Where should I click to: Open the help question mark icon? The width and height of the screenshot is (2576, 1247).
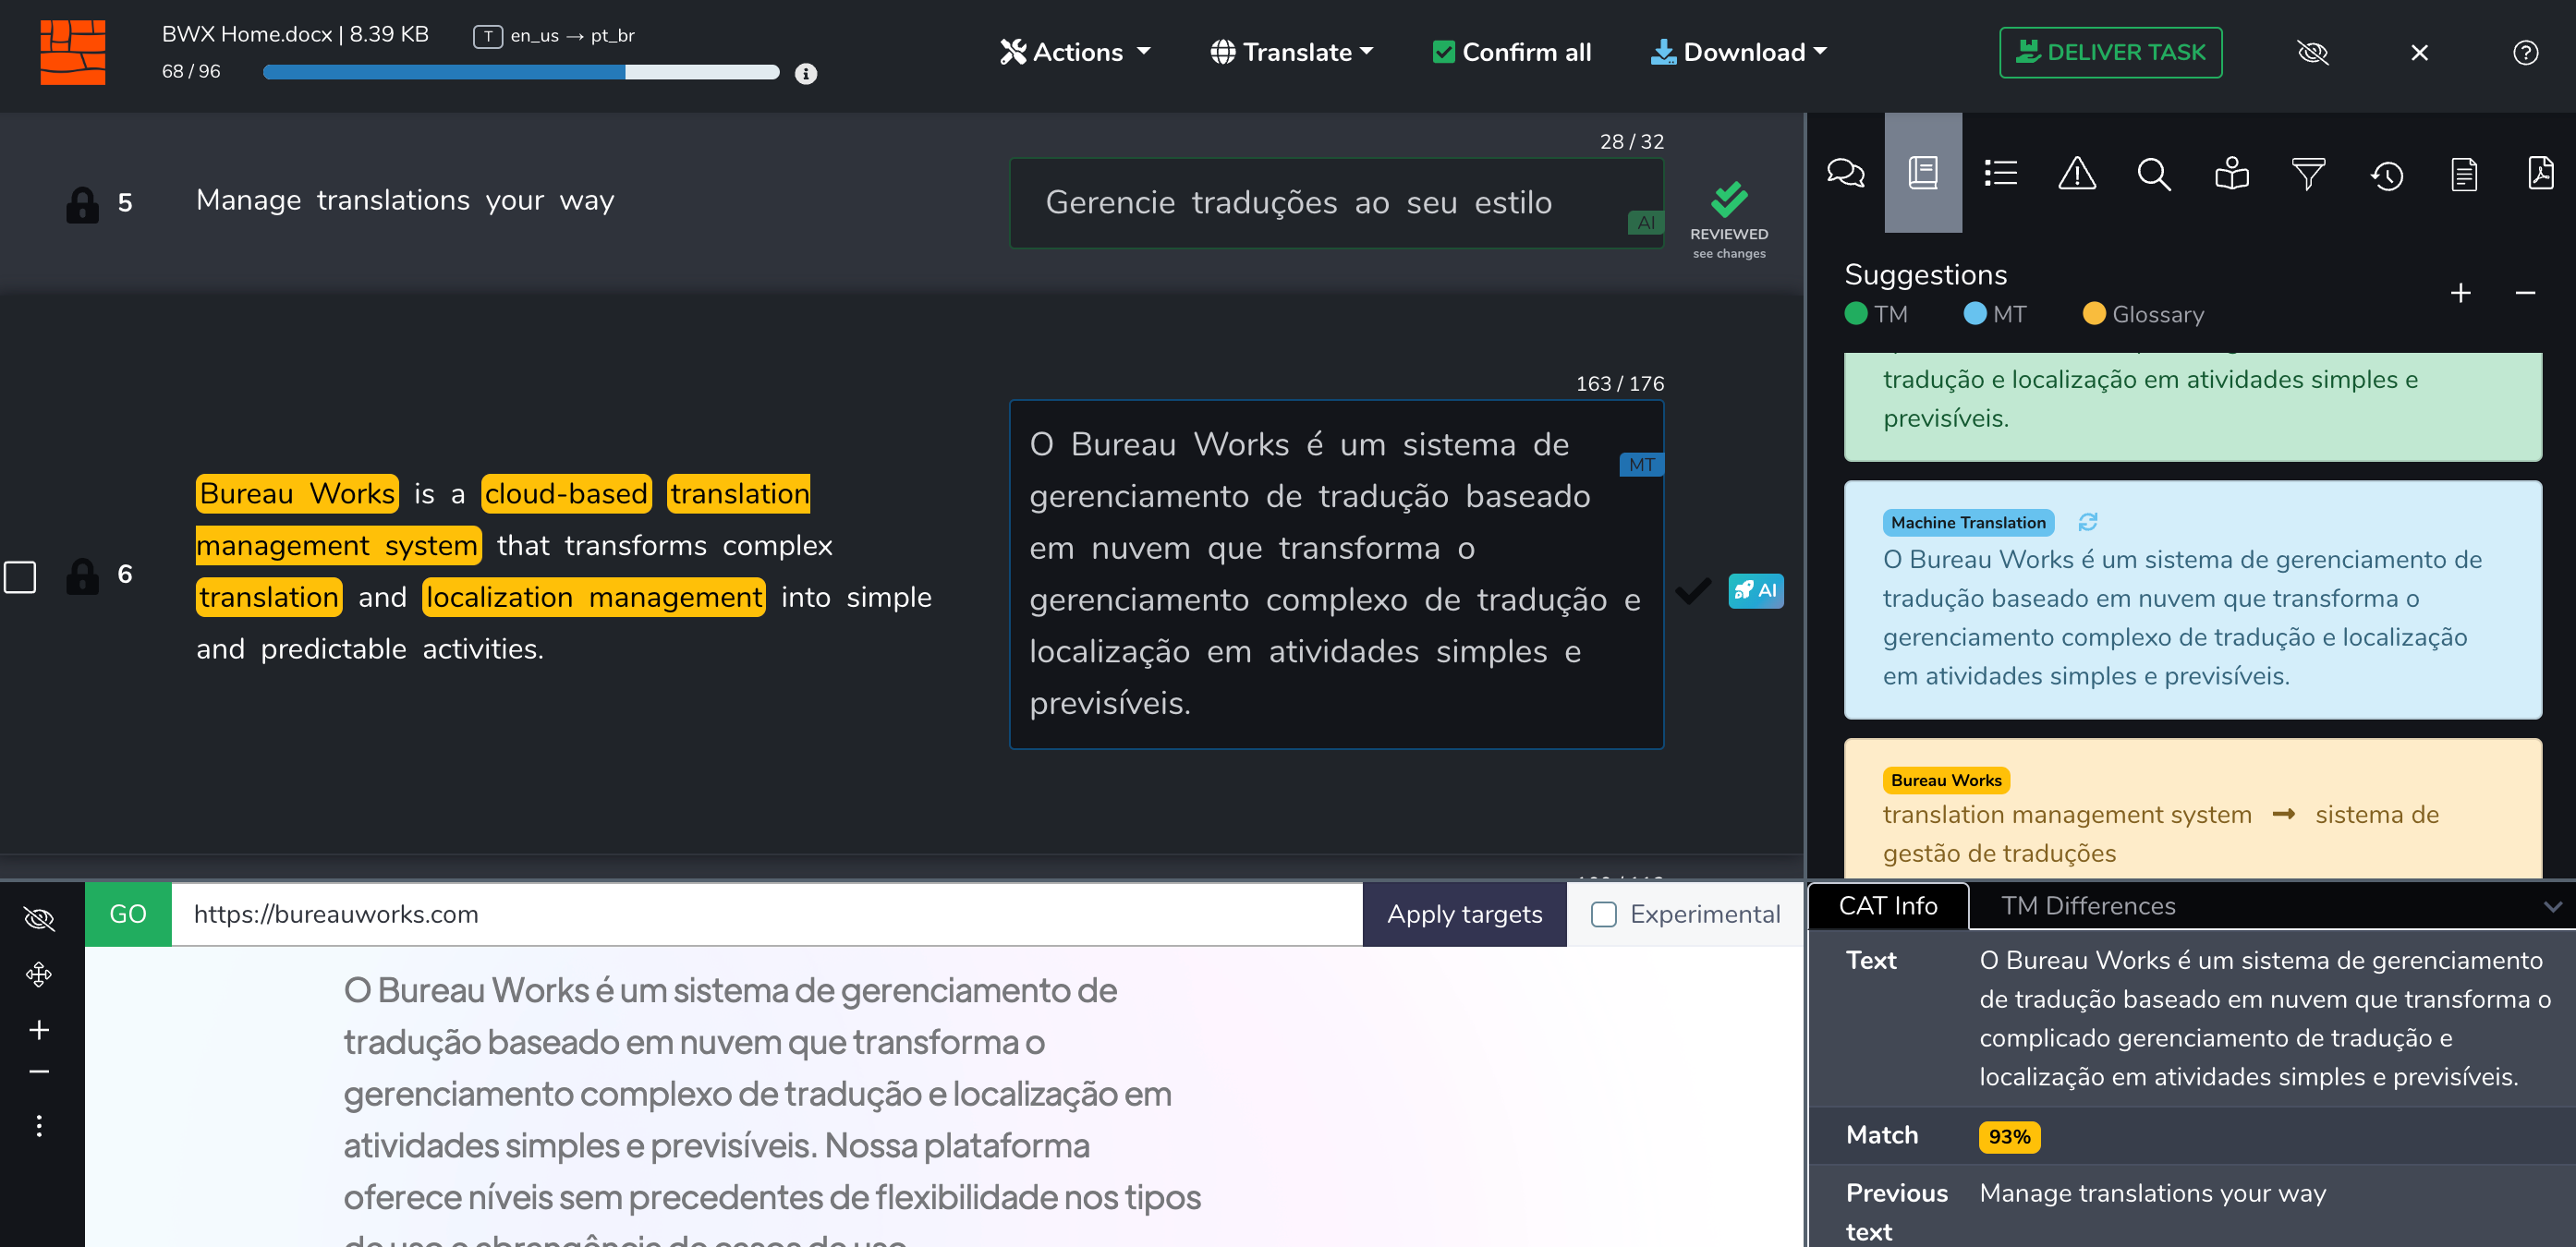pos(2525,52)
